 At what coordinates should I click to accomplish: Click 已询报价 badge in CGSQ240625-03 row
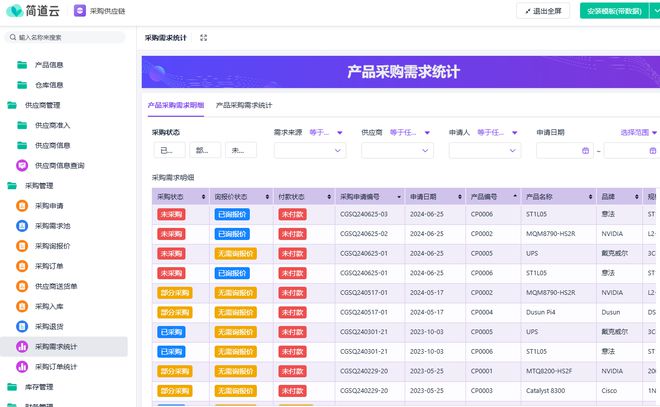[x=232, y=214]
